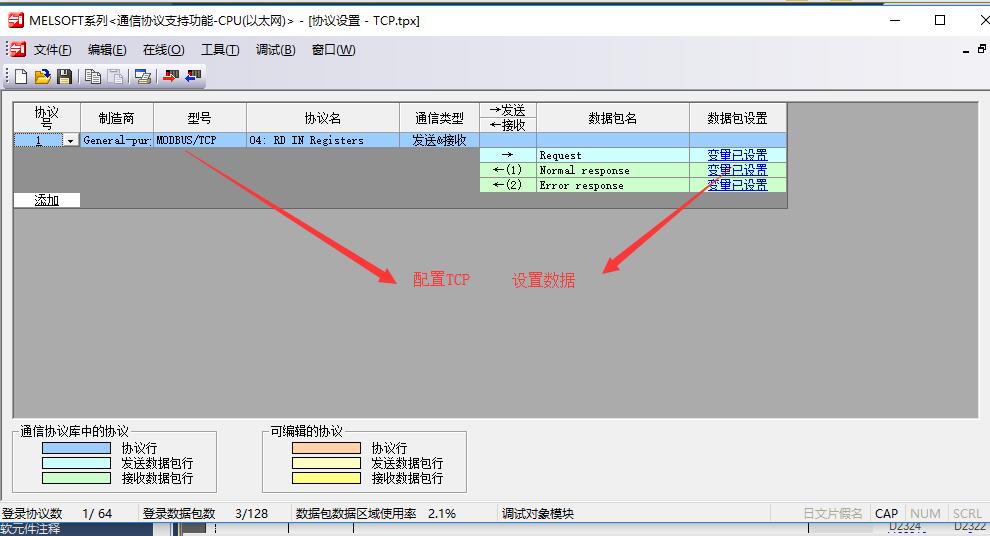Click the ←(1) receive cell

(x=508, y=170)
